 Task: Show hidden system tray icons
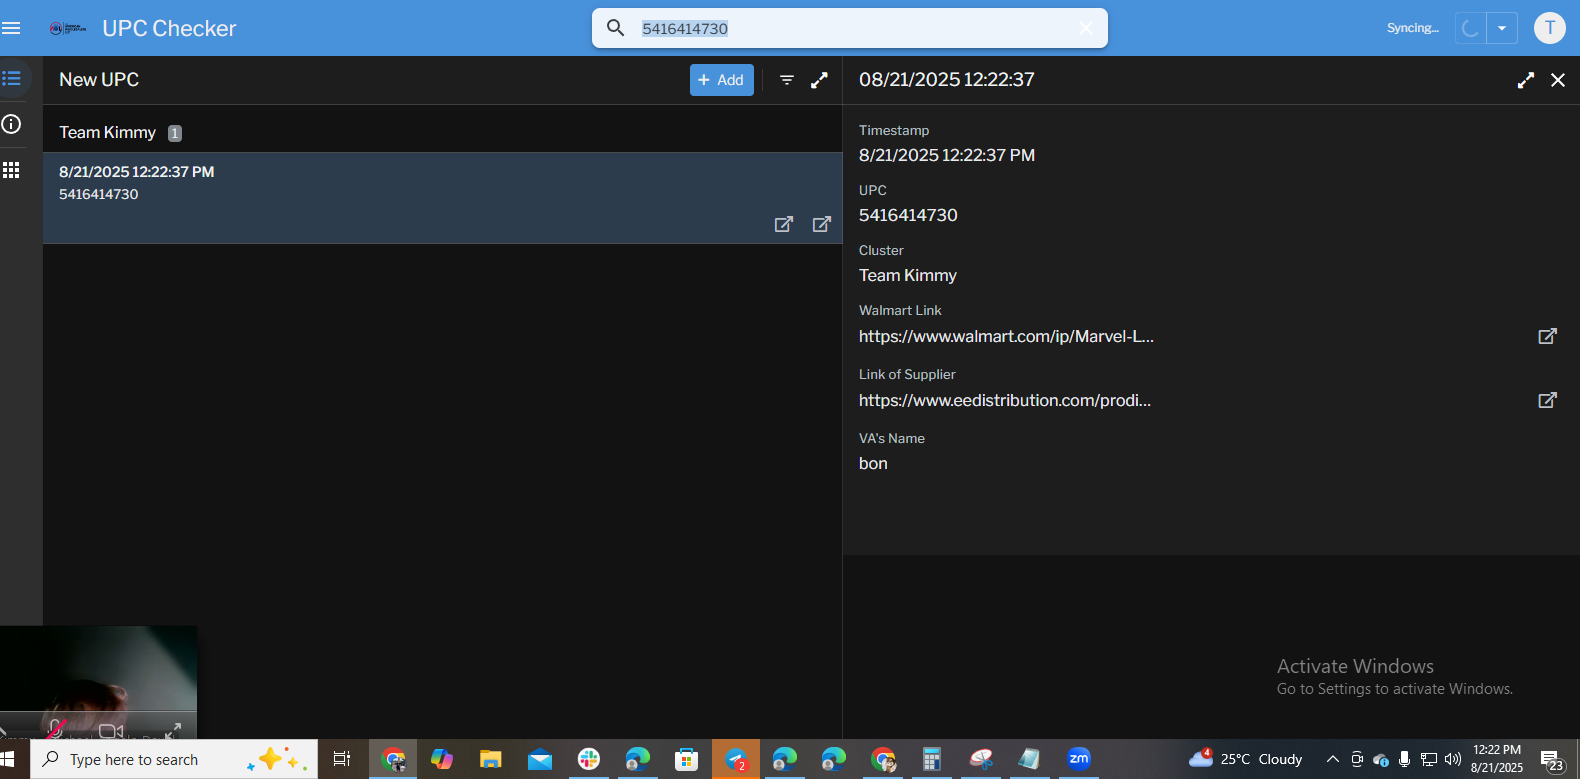click(x=1332, y=759)
